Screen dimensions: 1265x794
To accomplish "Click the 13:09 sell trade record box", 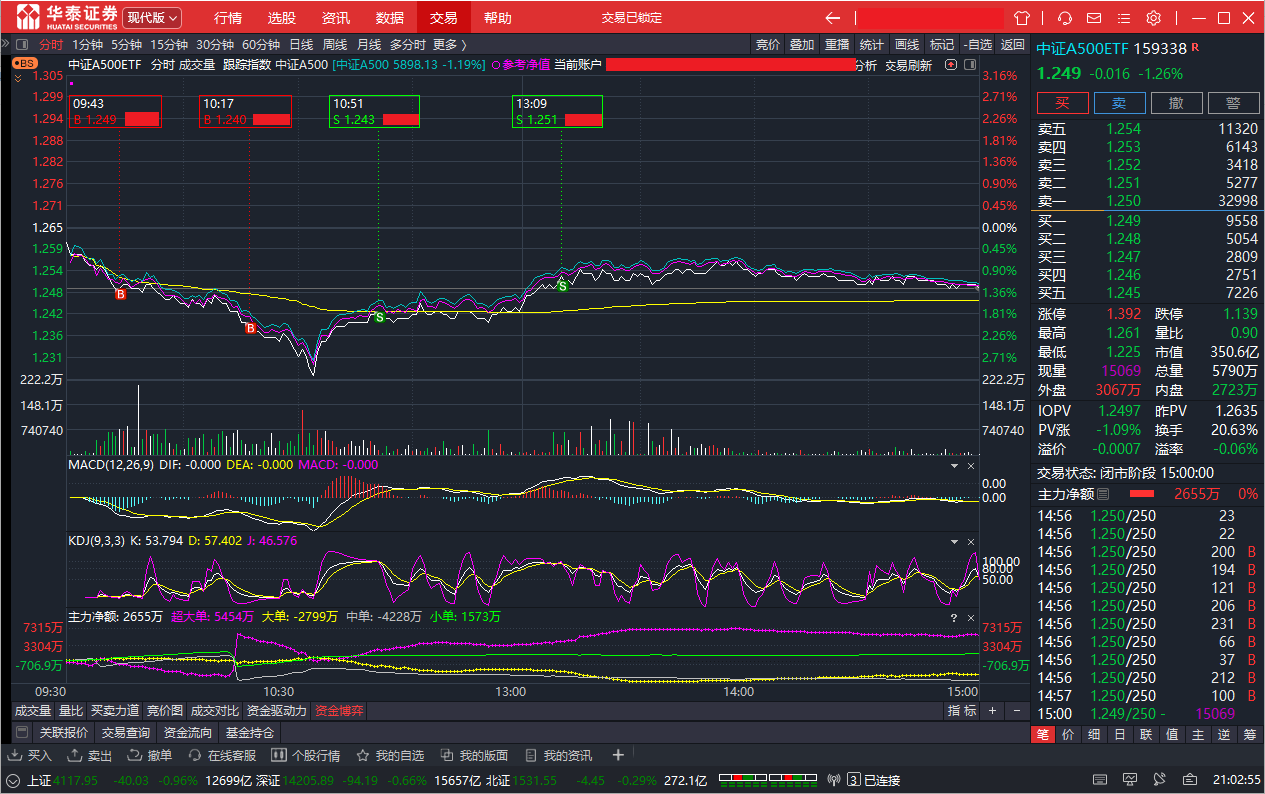I will pos(559,111).
